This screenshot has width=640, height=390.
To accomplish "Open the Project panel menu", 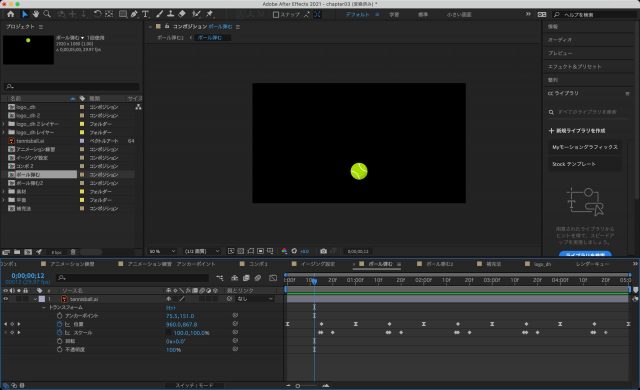I will tap(41, 27).
